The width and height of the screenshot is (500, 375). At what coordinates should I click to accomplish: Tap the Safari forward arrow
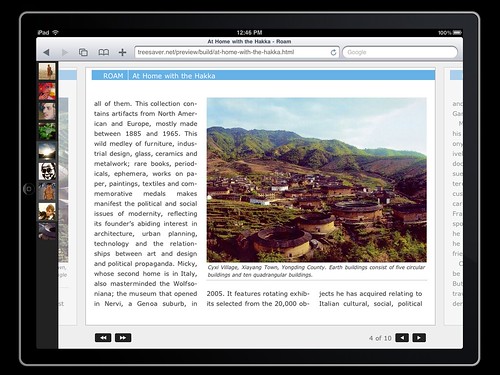[65, 52]
